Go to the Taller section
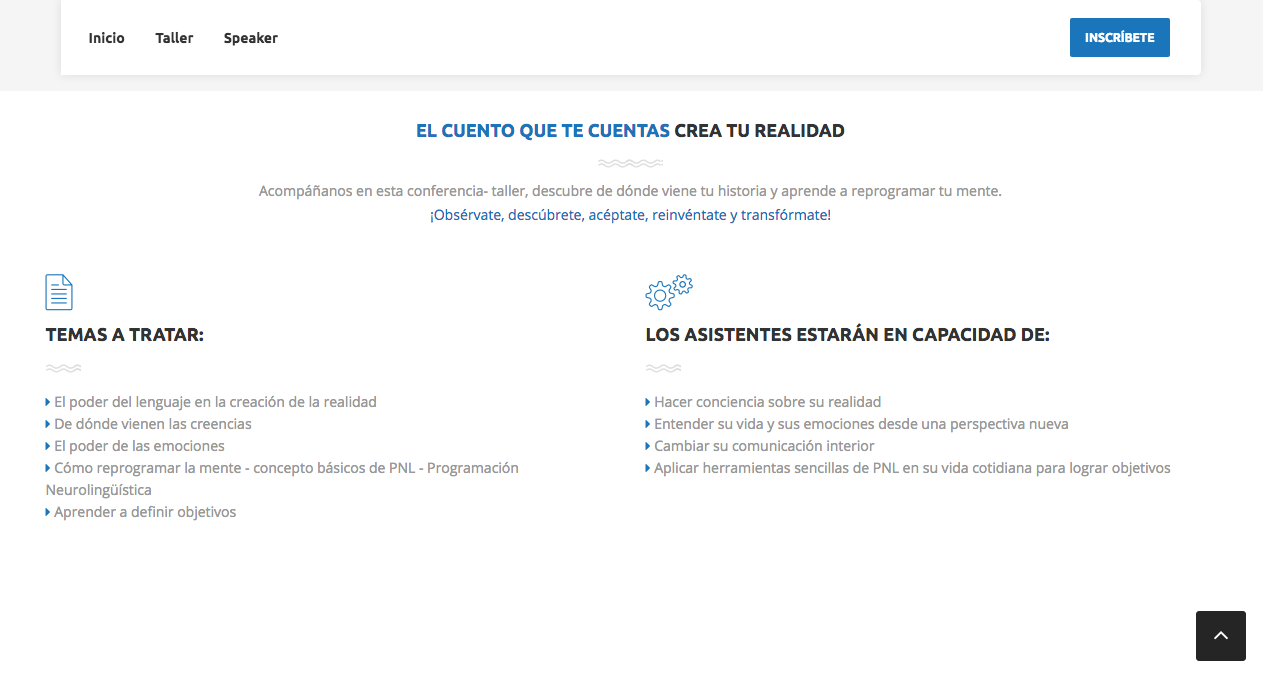 click(174, 38)
